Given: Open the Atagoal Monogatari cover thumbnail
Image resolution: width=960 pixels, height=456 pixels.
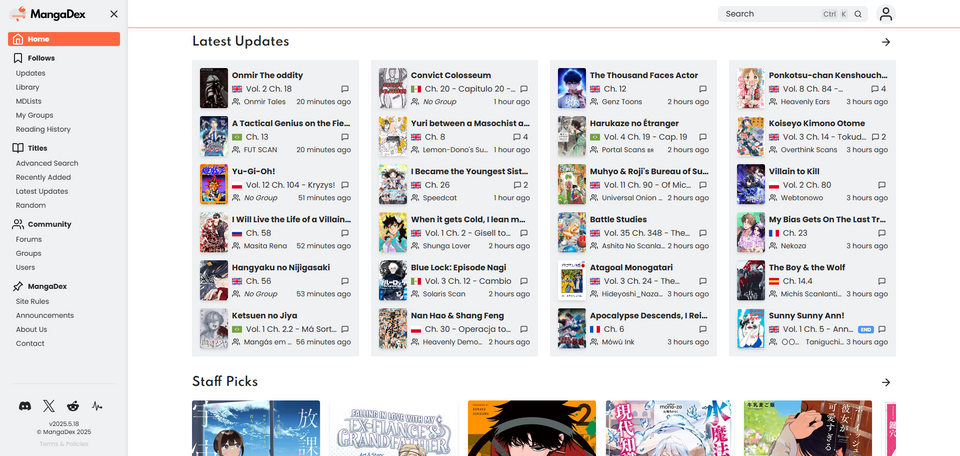Looking at the screenshot, I should coord(572,280).
